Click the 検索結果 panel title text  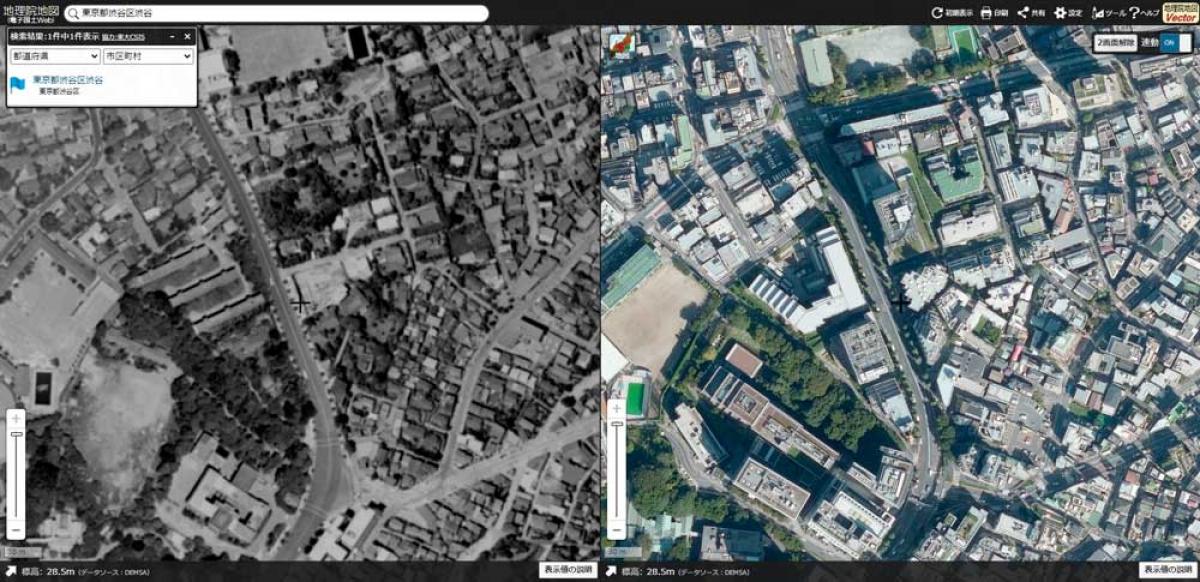[x=55, y=36]
